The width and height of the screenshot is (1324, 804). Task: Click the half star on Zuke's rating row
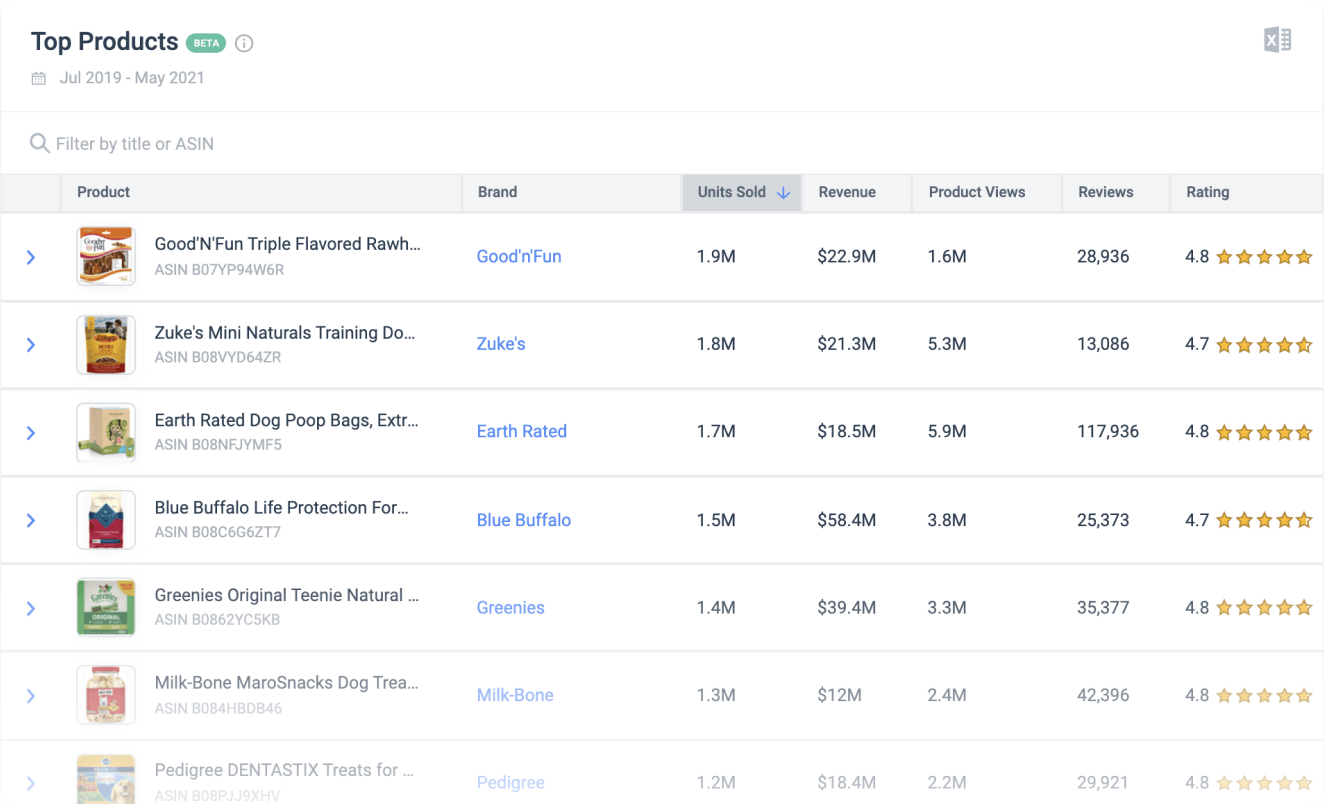tap(1303, 344)
